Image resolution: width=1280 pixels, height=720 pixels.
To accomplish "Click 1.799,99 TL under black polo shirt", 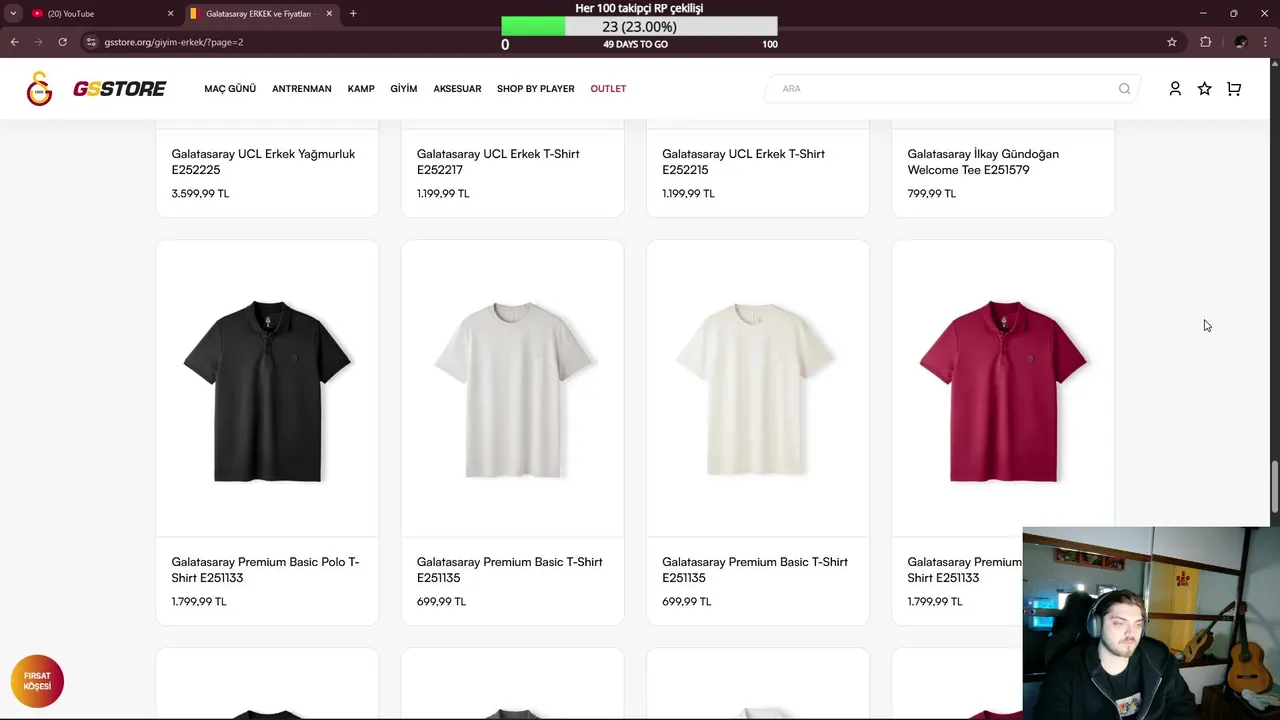I will coord(199,602).
